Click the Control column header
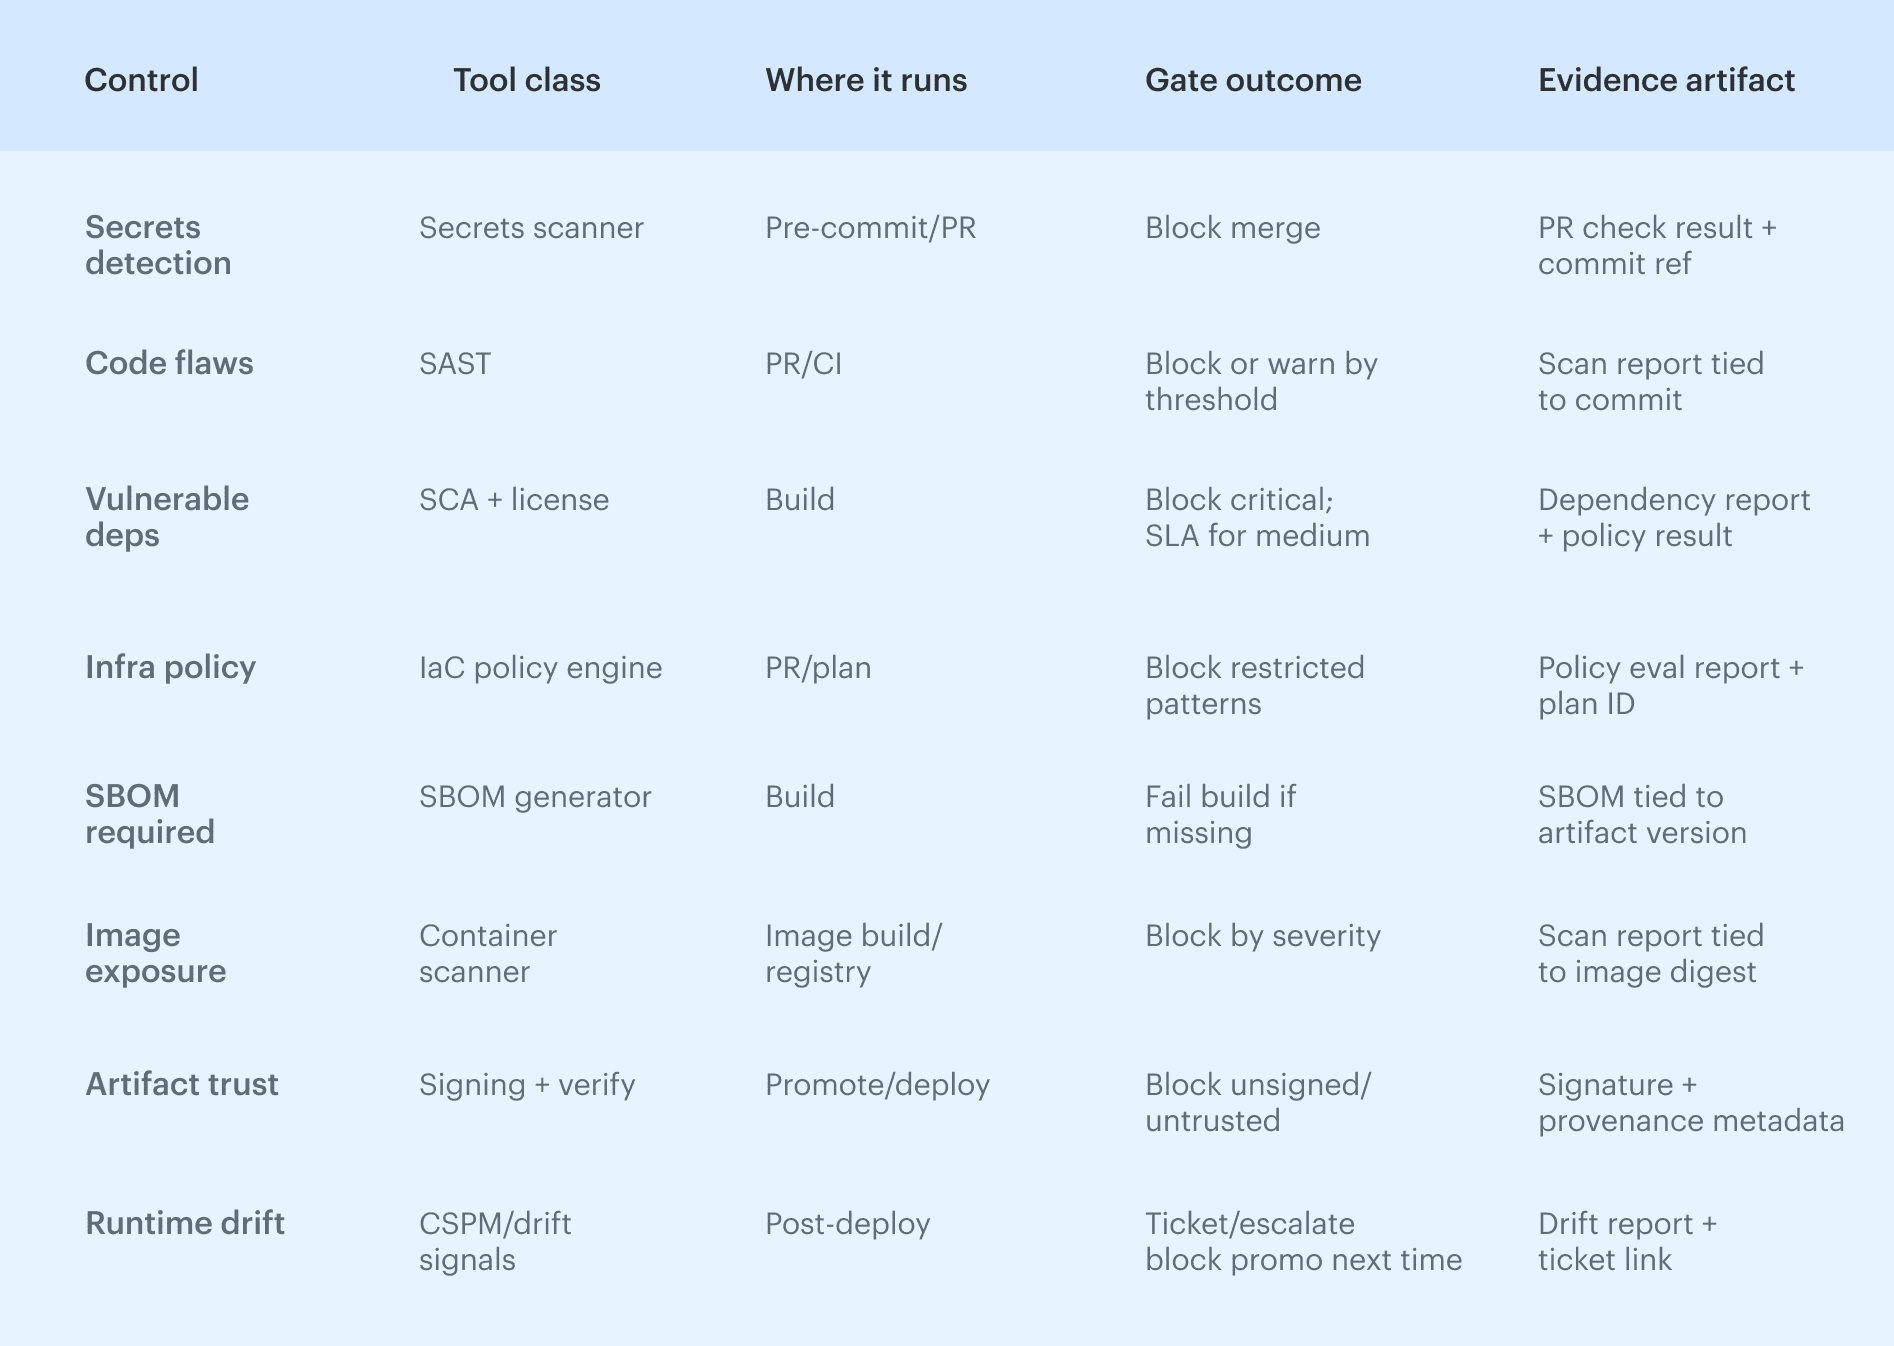This screenshot has height=1346, width=1894. click(x=141, y=80)
